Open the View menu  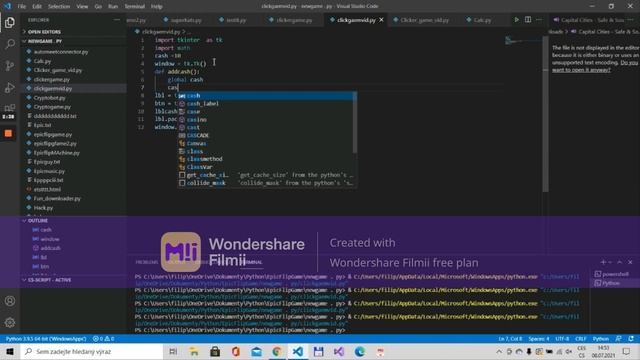pos(82,6)
